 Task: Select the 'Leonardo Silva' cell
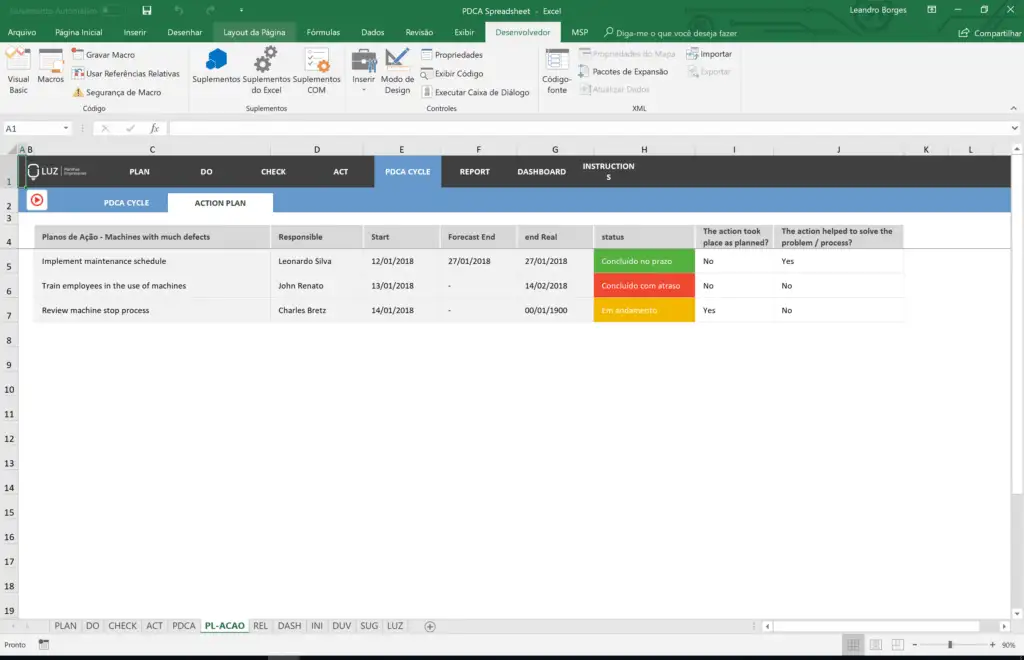tap(317, 261)
